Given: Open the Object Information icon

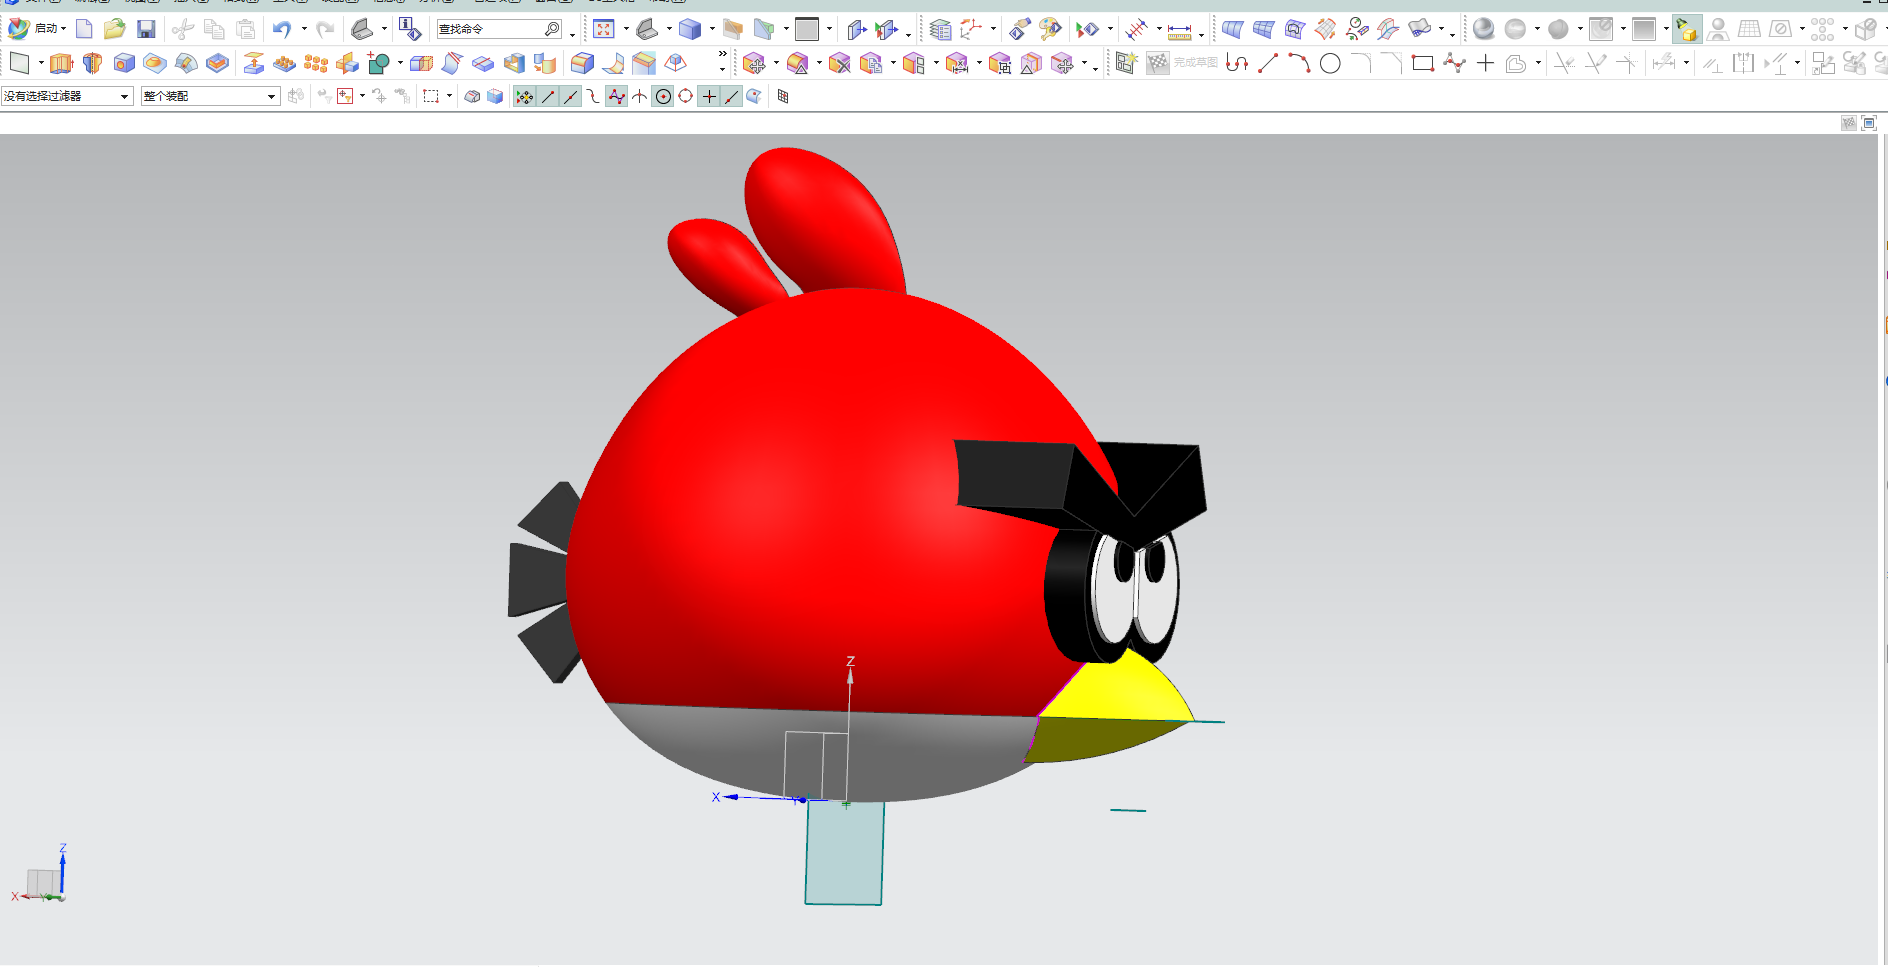Looking at the screenshot, I should pyautogui.click(x=410, y=29).
